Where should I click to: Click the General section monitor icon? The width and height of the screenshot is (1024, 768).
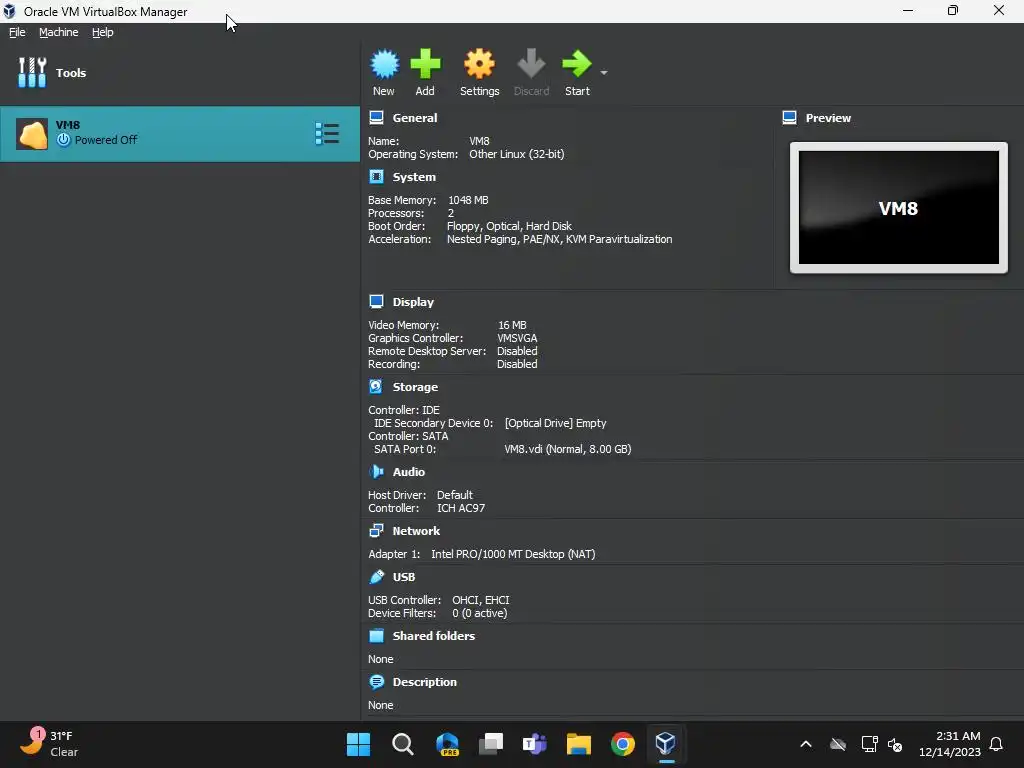point(376,118)
